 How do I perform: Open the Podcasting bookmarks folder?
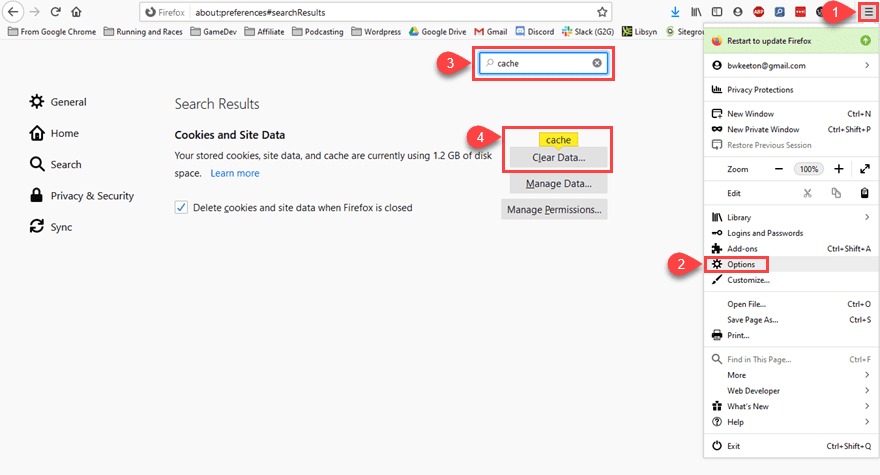point(318,31)
